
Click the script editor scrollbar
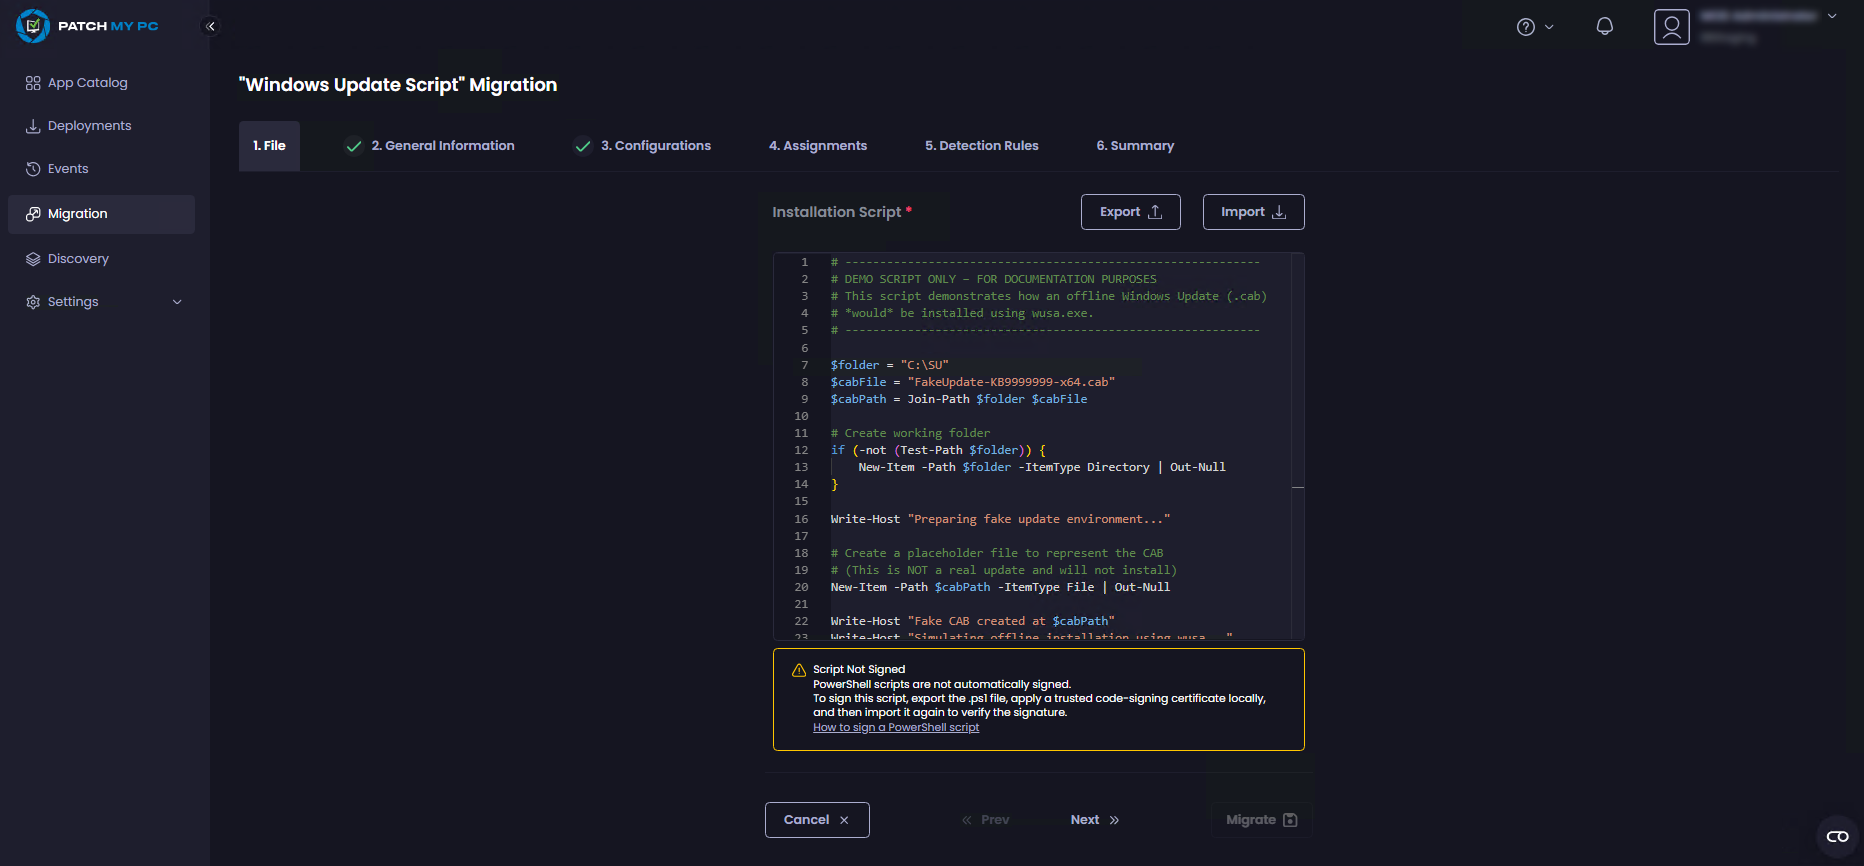point(1298,446)
